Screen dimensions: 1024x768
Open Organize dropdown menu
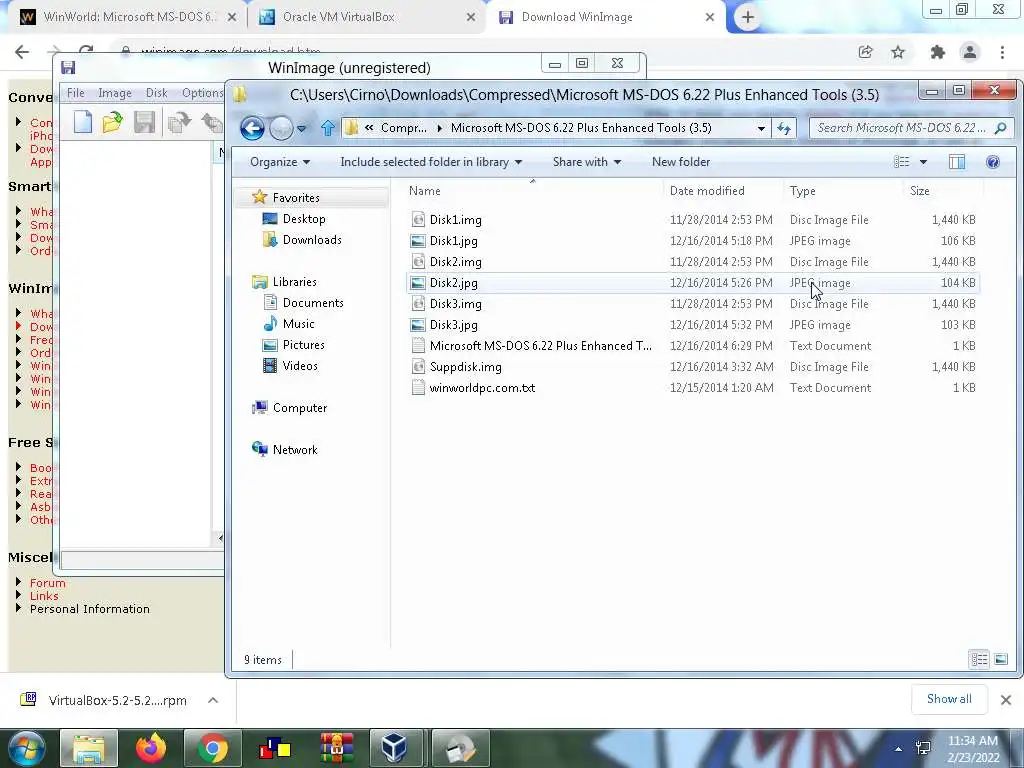pos(280,162)
